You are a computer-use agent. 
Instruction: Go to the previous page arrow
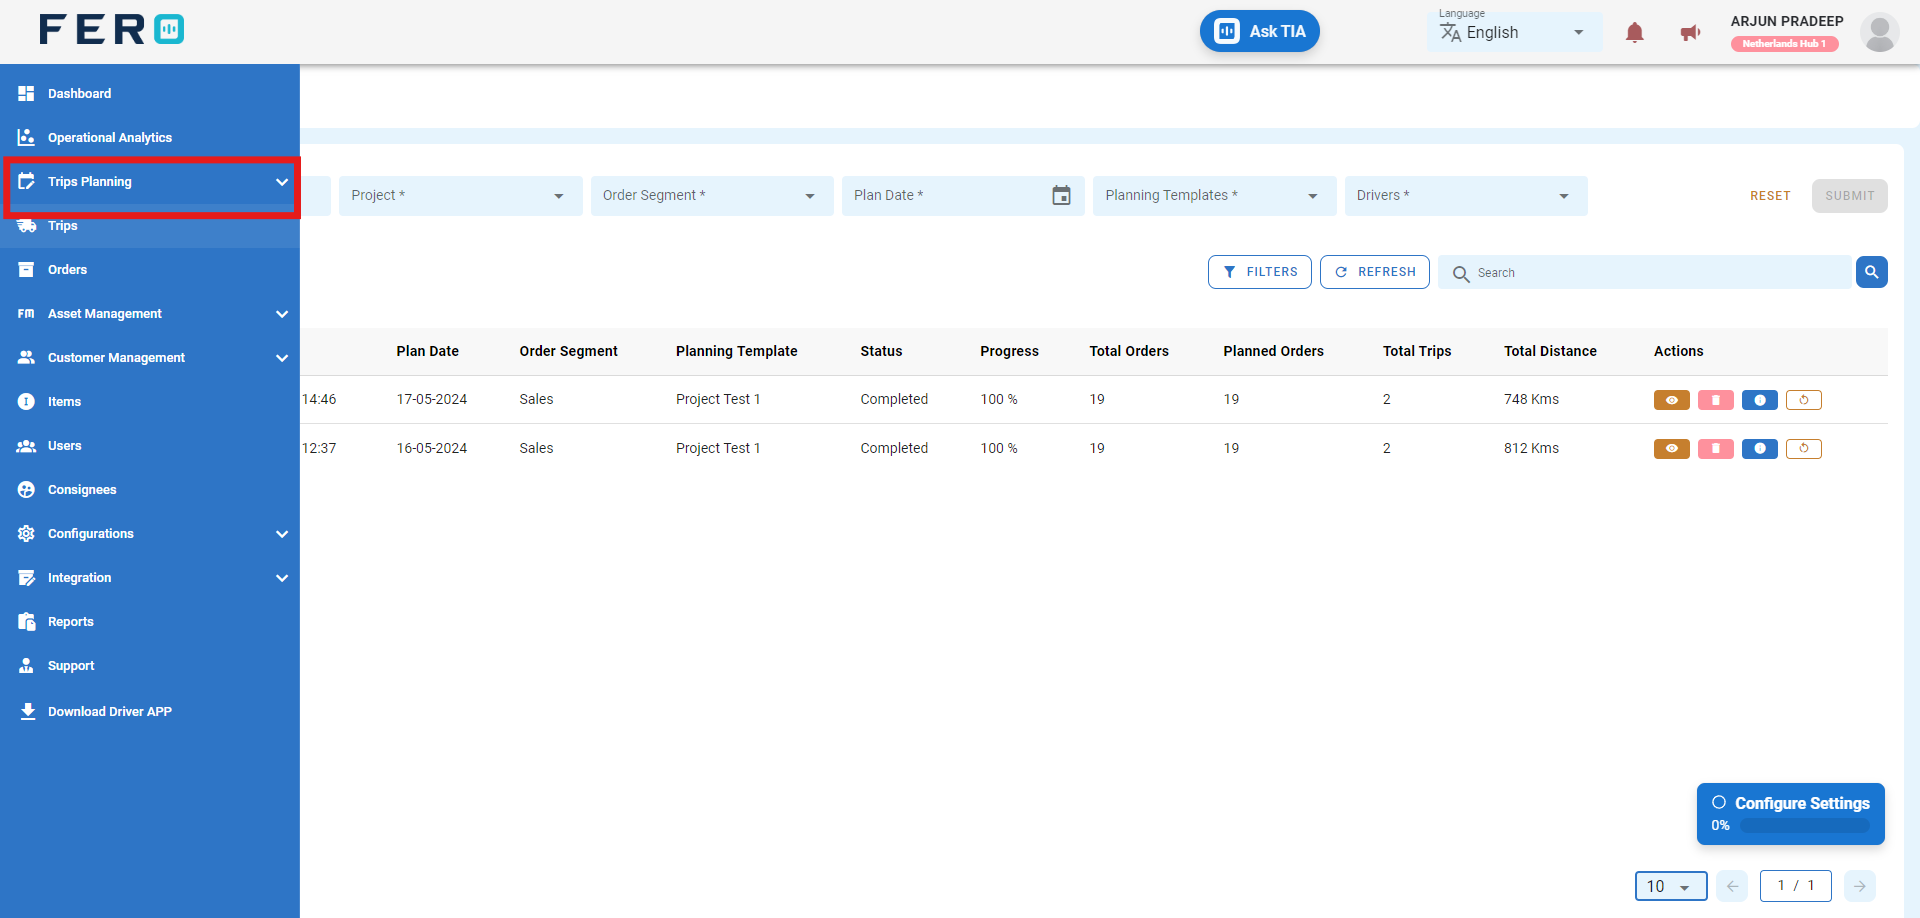(x=1732, y=886)
